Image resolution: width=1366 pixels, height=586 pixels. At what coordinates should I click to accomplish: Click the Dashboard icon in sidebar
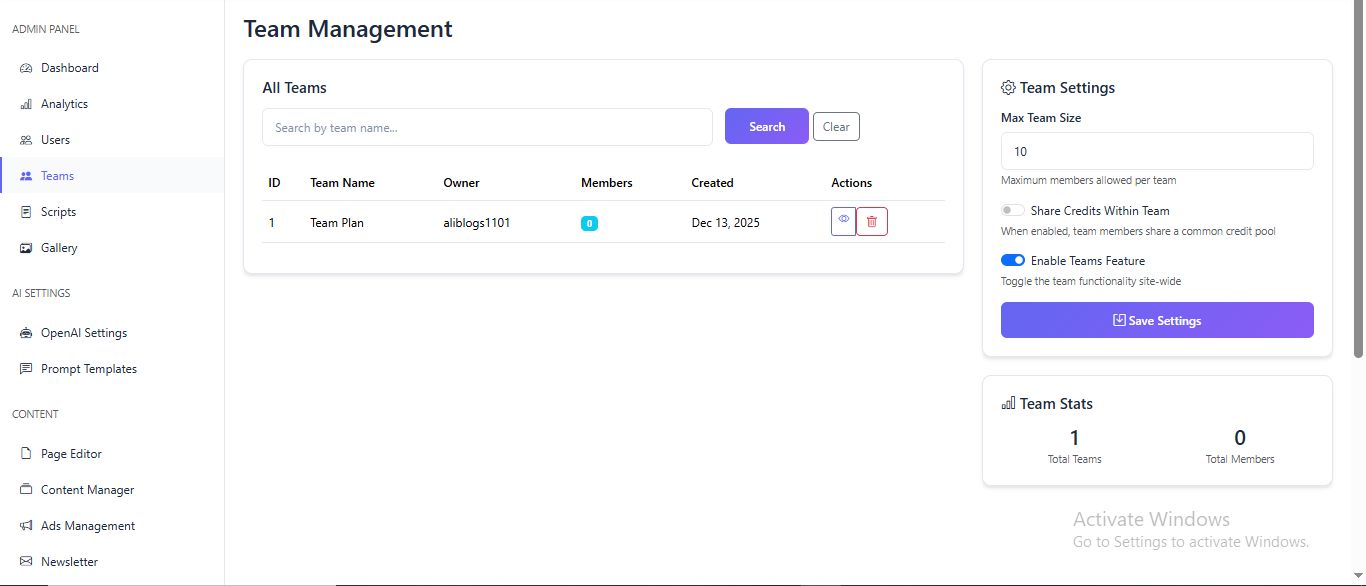tap(26, 68)
